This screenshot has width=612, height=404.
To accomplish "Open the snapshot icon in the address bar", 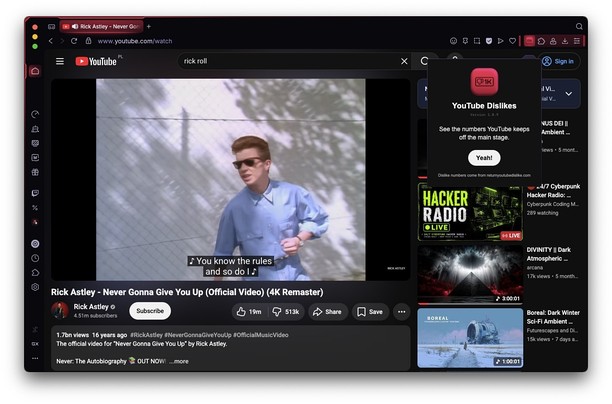I will [x=477, y=41].
